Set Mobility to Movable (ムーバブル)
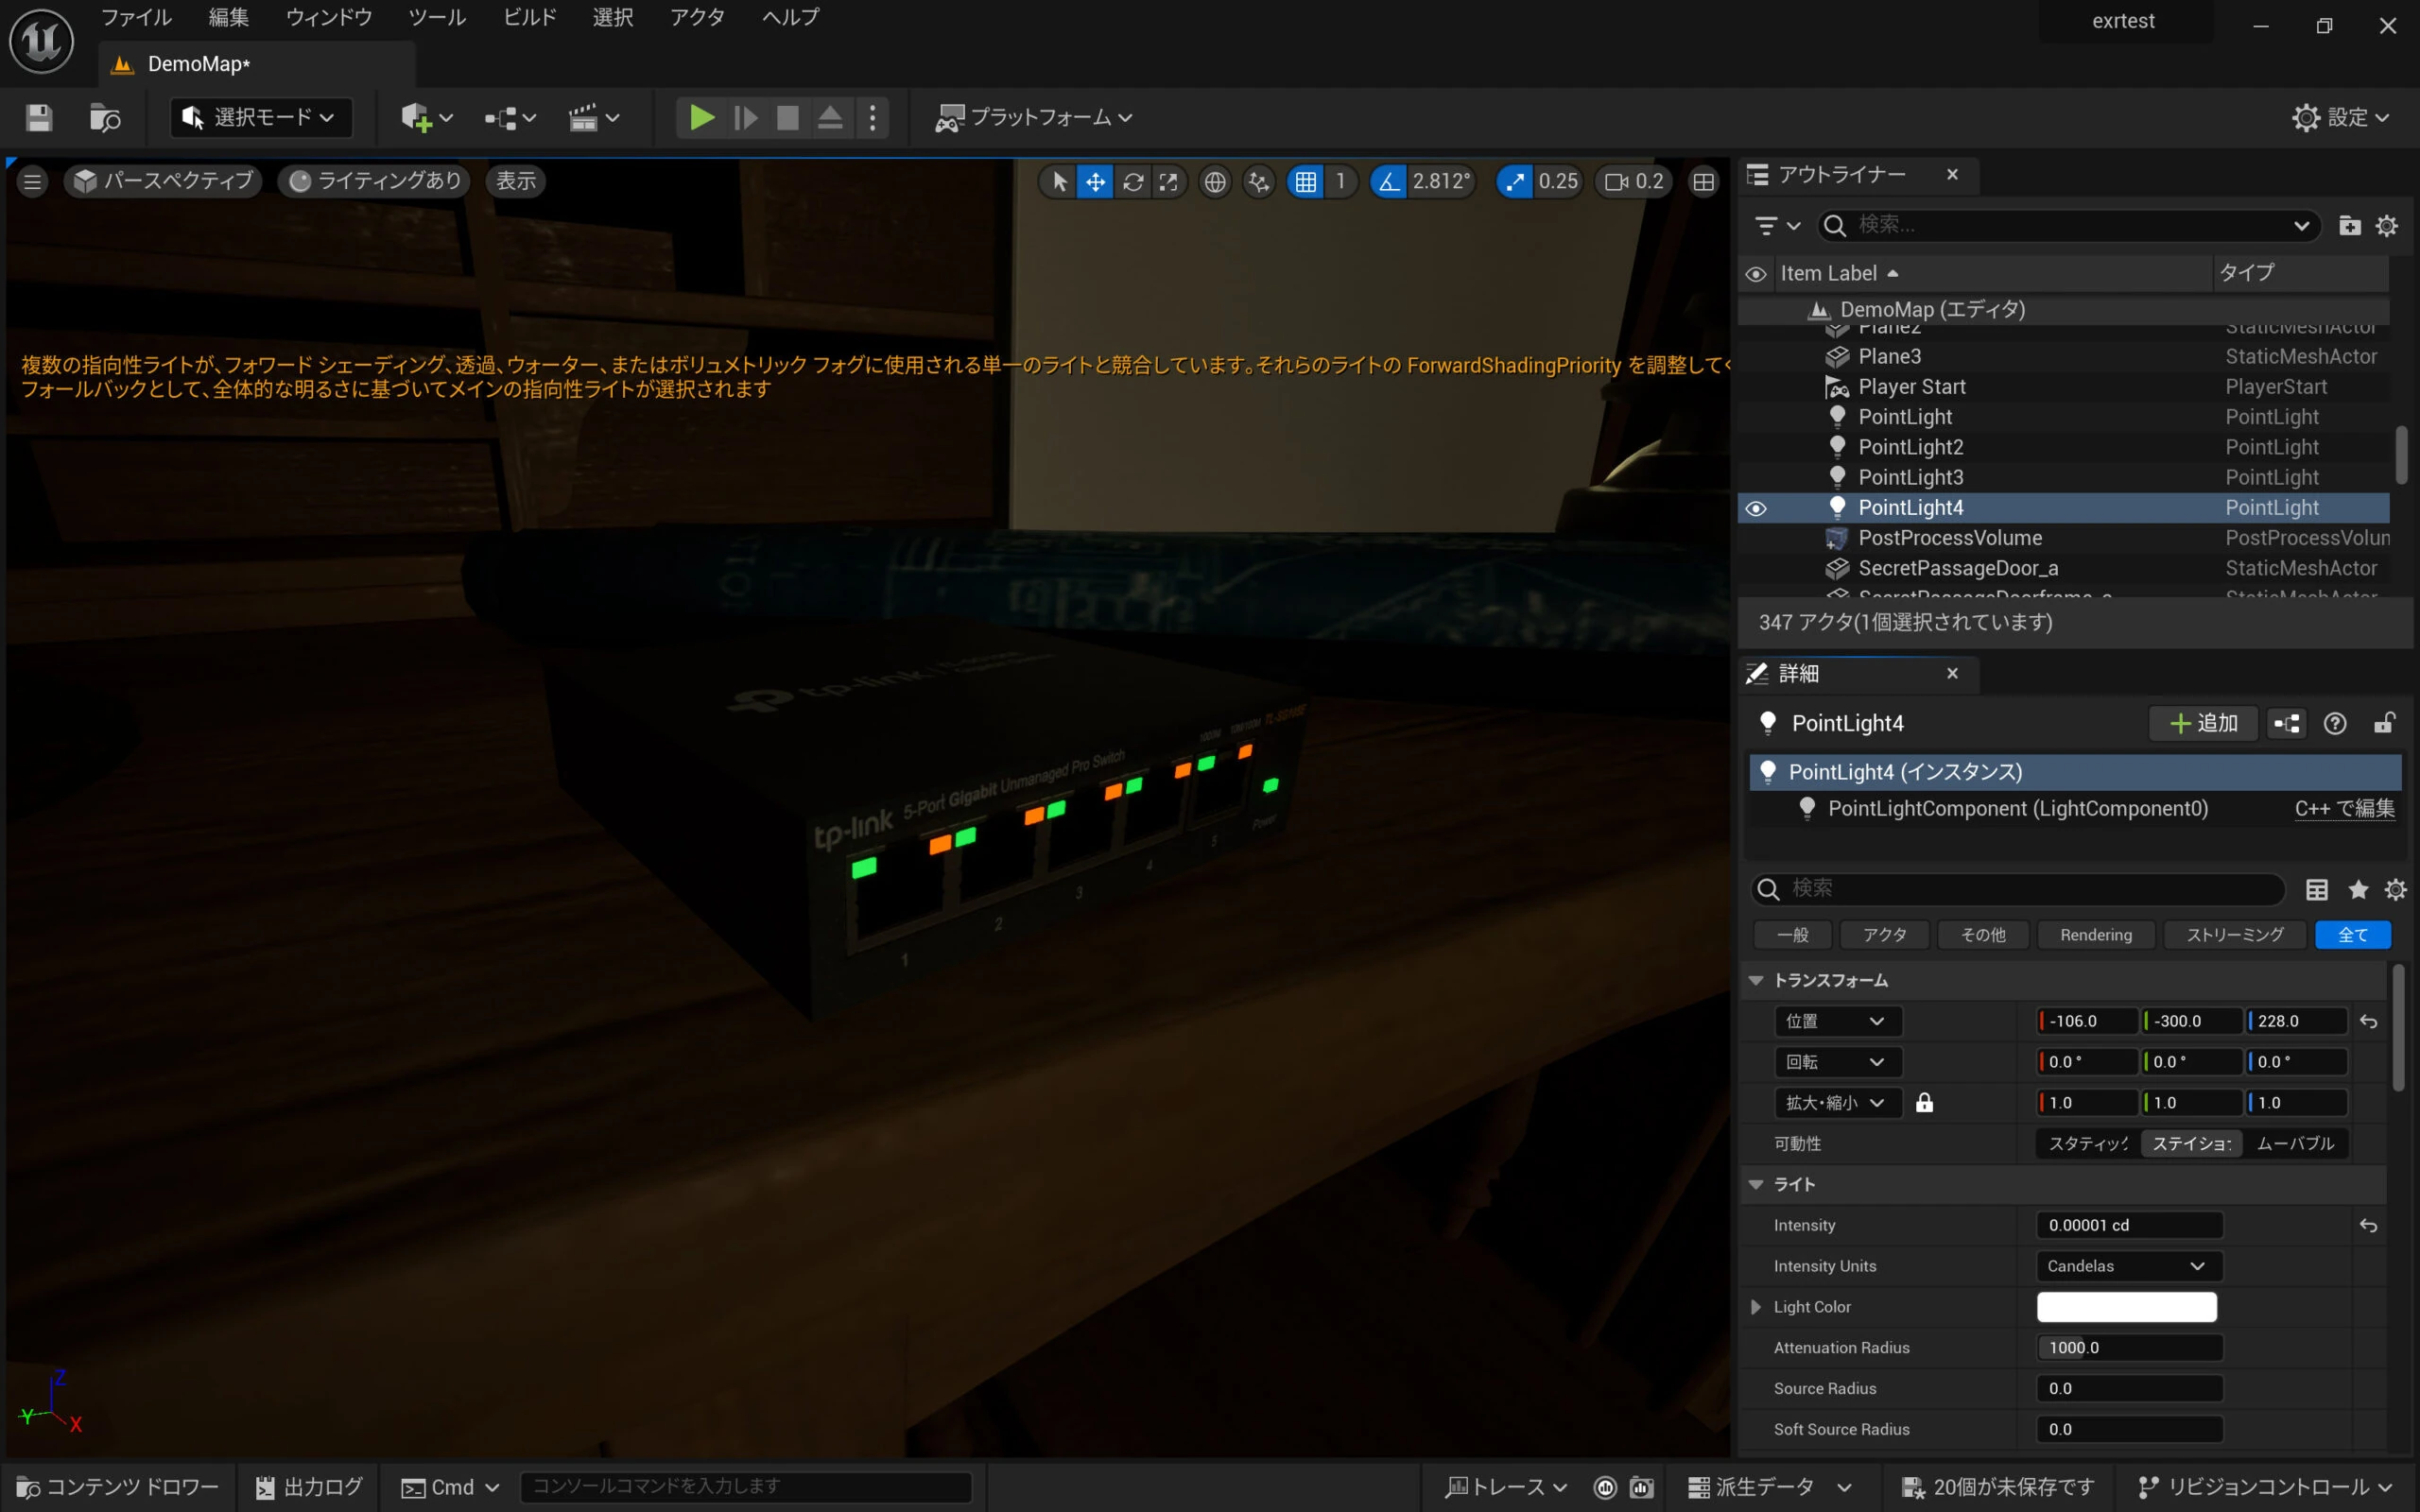2420x1512 pixels. (x=2295, y=1143)
